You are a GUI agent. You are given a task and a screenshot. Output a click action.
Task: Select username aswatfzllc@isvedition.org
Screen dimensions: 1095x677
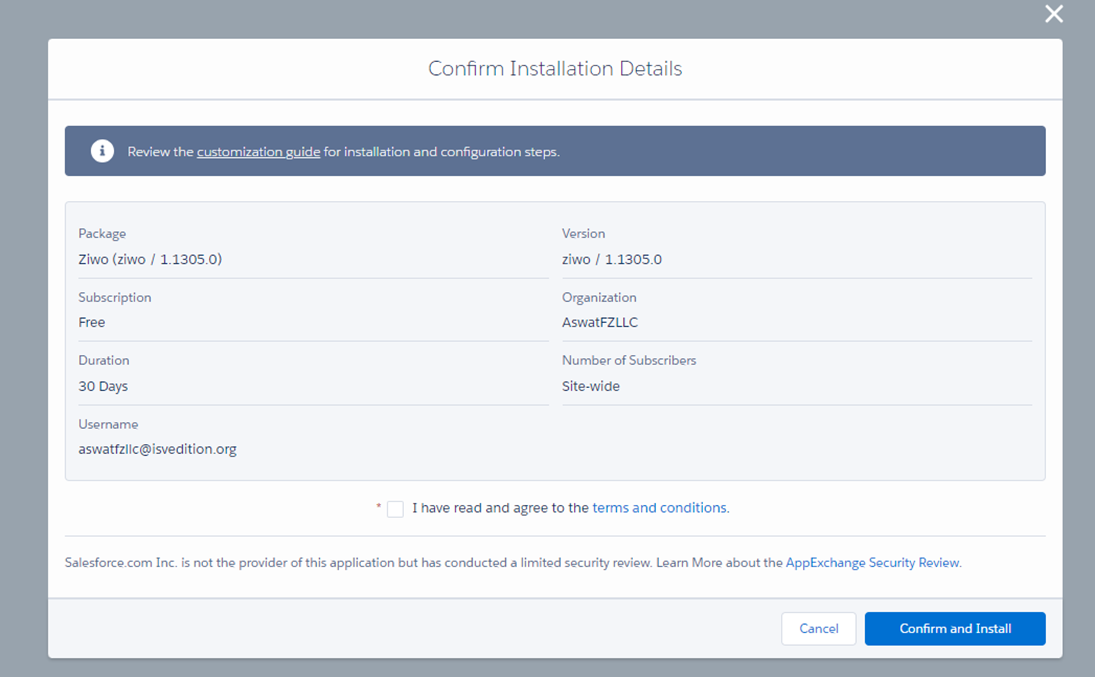(157, 449)
